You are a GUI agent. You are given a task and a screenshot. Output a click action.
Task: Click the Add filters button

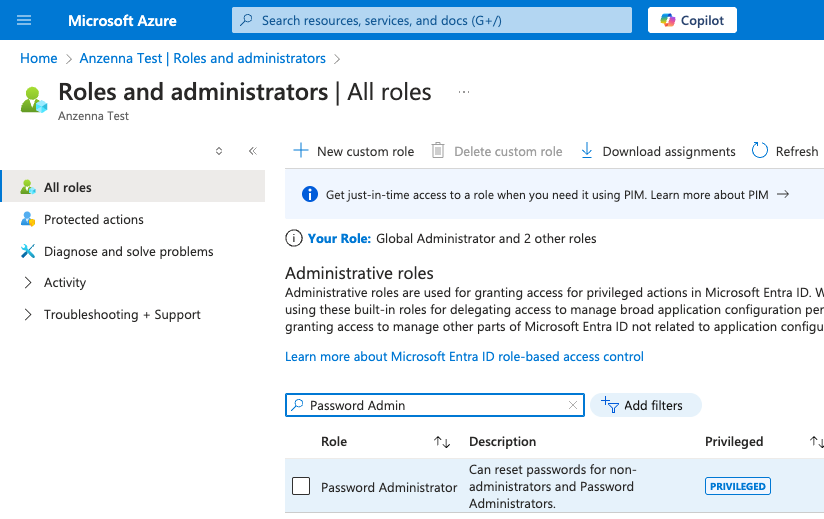(646, 405)
